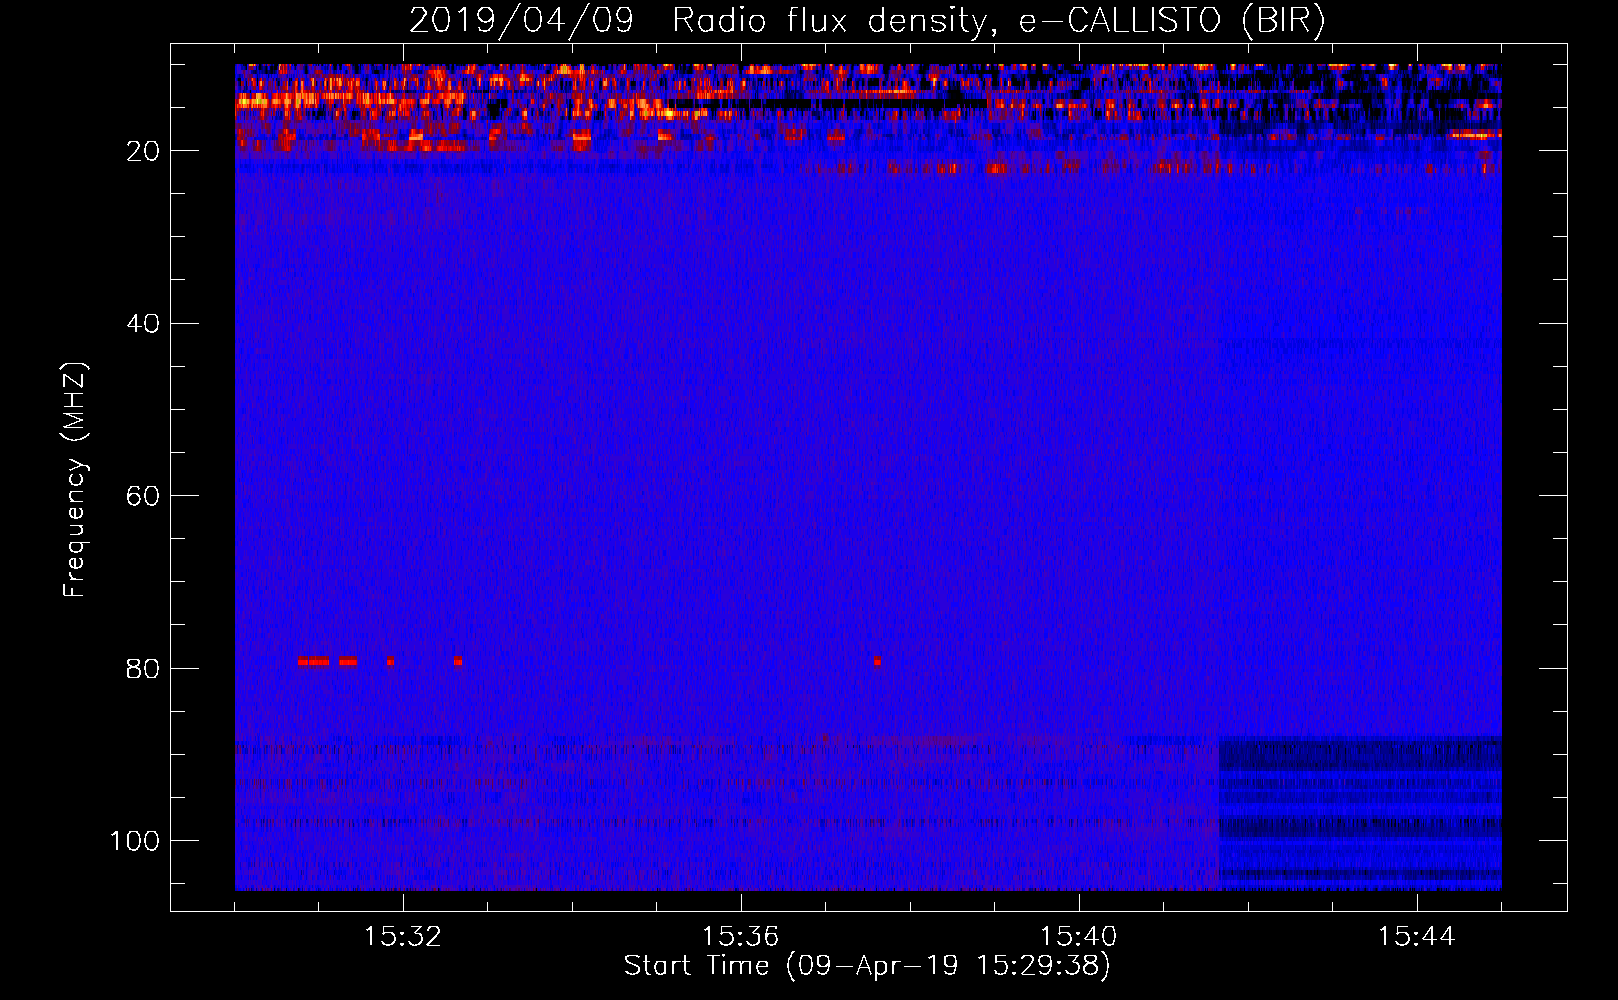Click the 15:36 time tick label
Image resolution: width=1618 pixels, height=1000 pixels.
pos(741,937)
